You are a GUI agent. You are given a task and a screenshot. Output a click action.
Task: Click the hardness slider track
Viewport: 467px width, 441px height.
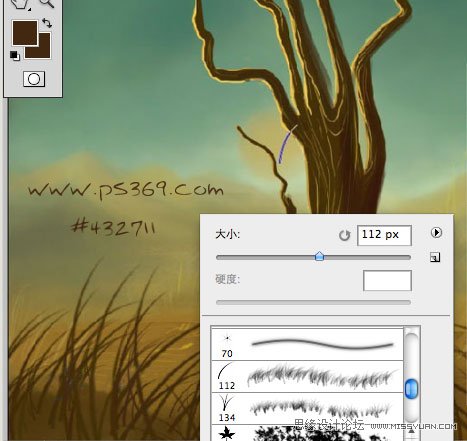pyautogui.click(x=313, y=302)
